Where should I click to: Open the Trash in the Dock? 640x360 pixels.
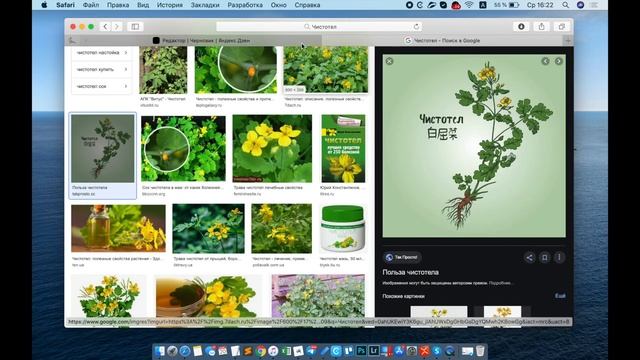480,351
